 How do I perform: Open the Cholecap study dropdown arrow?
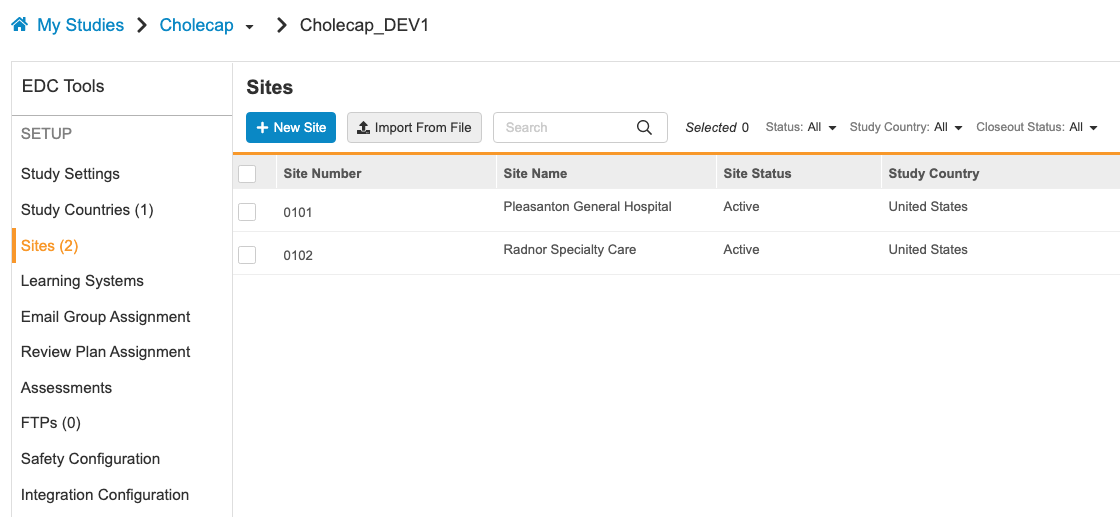[x=249, y=27]
